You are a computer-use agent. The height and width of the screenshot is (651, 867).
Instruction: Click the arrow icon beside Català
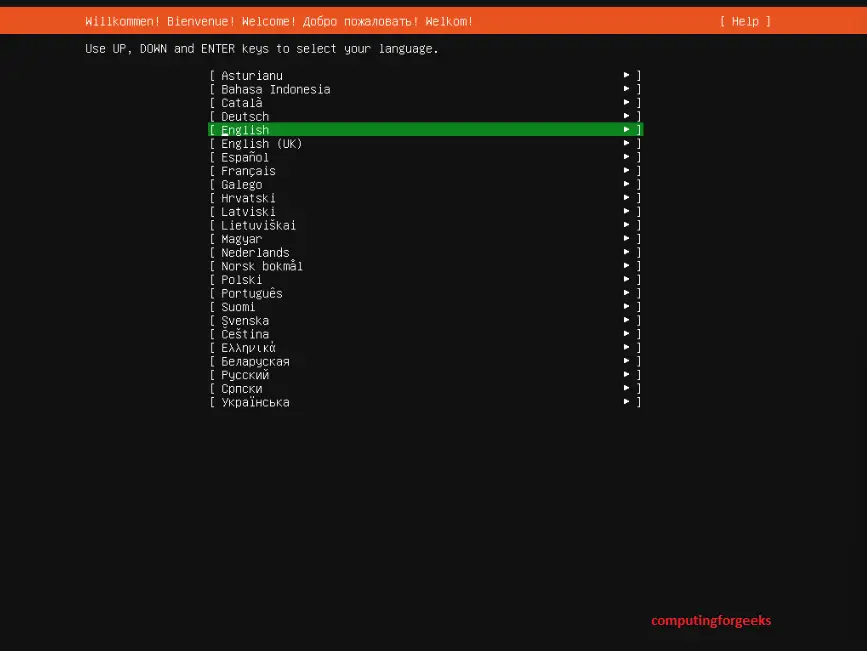627,103
